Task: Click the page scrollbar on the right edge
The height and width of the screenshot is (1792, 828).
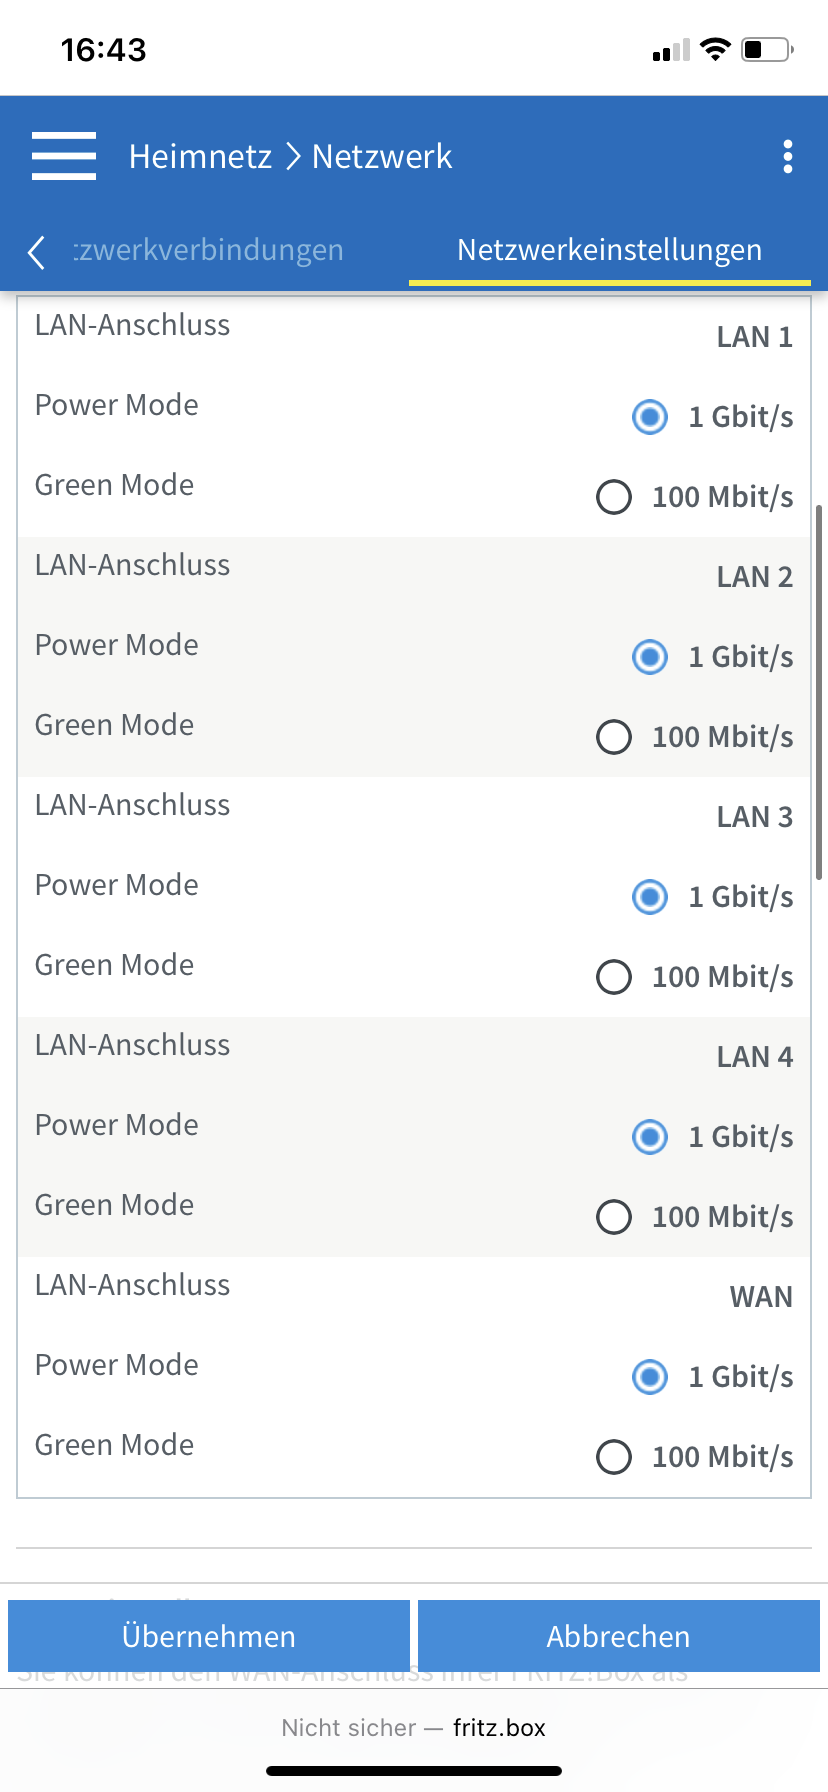Action: pyautogui.click(x=819, y=692)
